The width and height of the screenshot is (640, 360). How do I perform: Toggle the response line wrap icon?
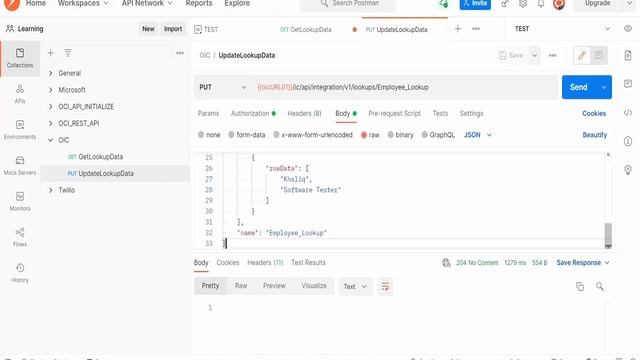coord(385,287)
